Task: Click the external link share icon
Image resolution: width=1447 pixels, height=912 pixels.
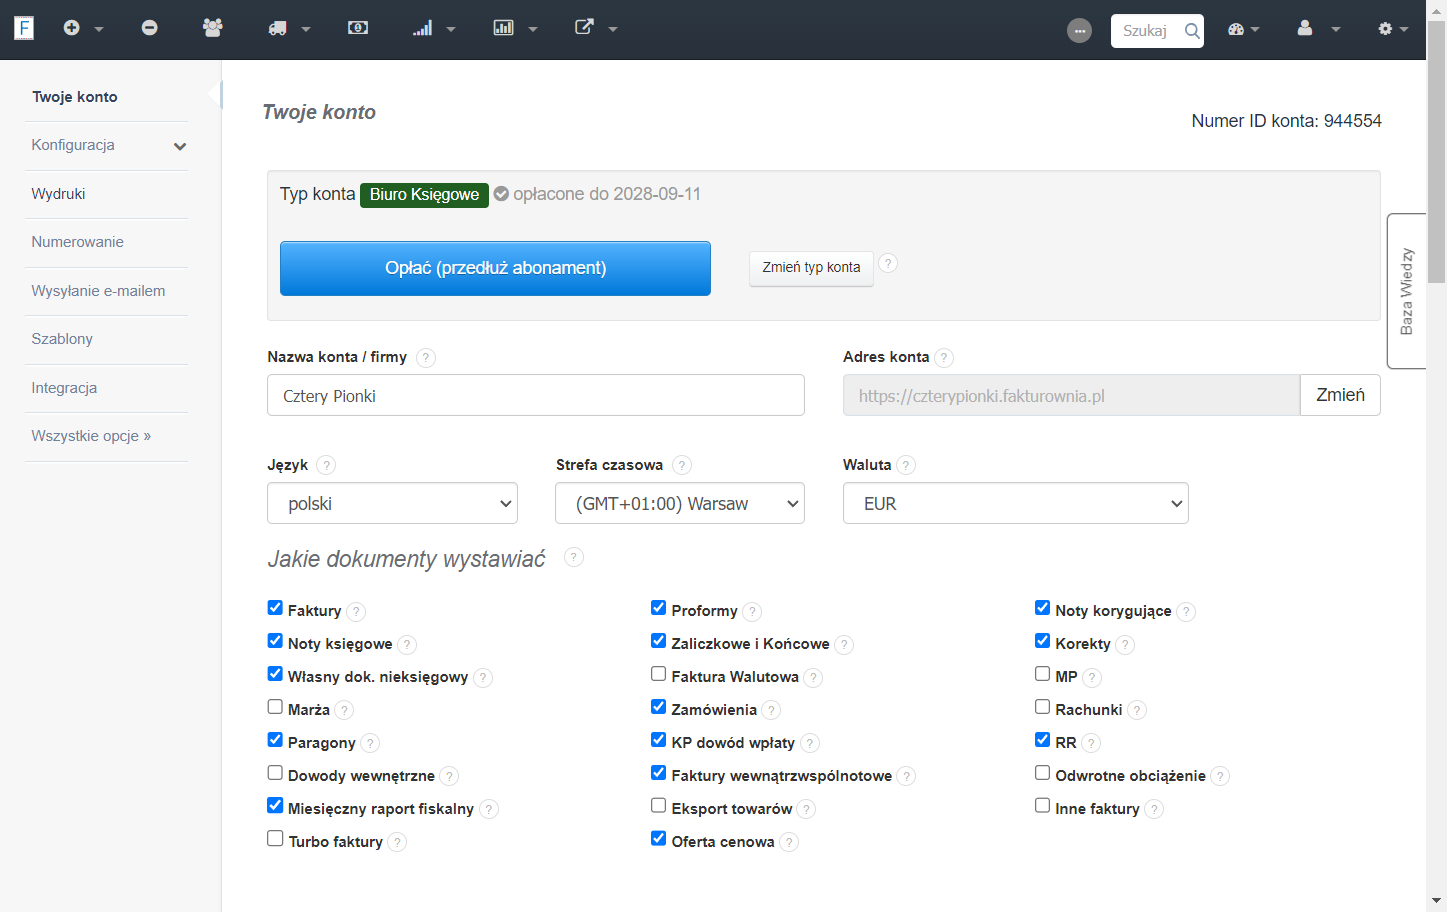Action: click(585, 27)
